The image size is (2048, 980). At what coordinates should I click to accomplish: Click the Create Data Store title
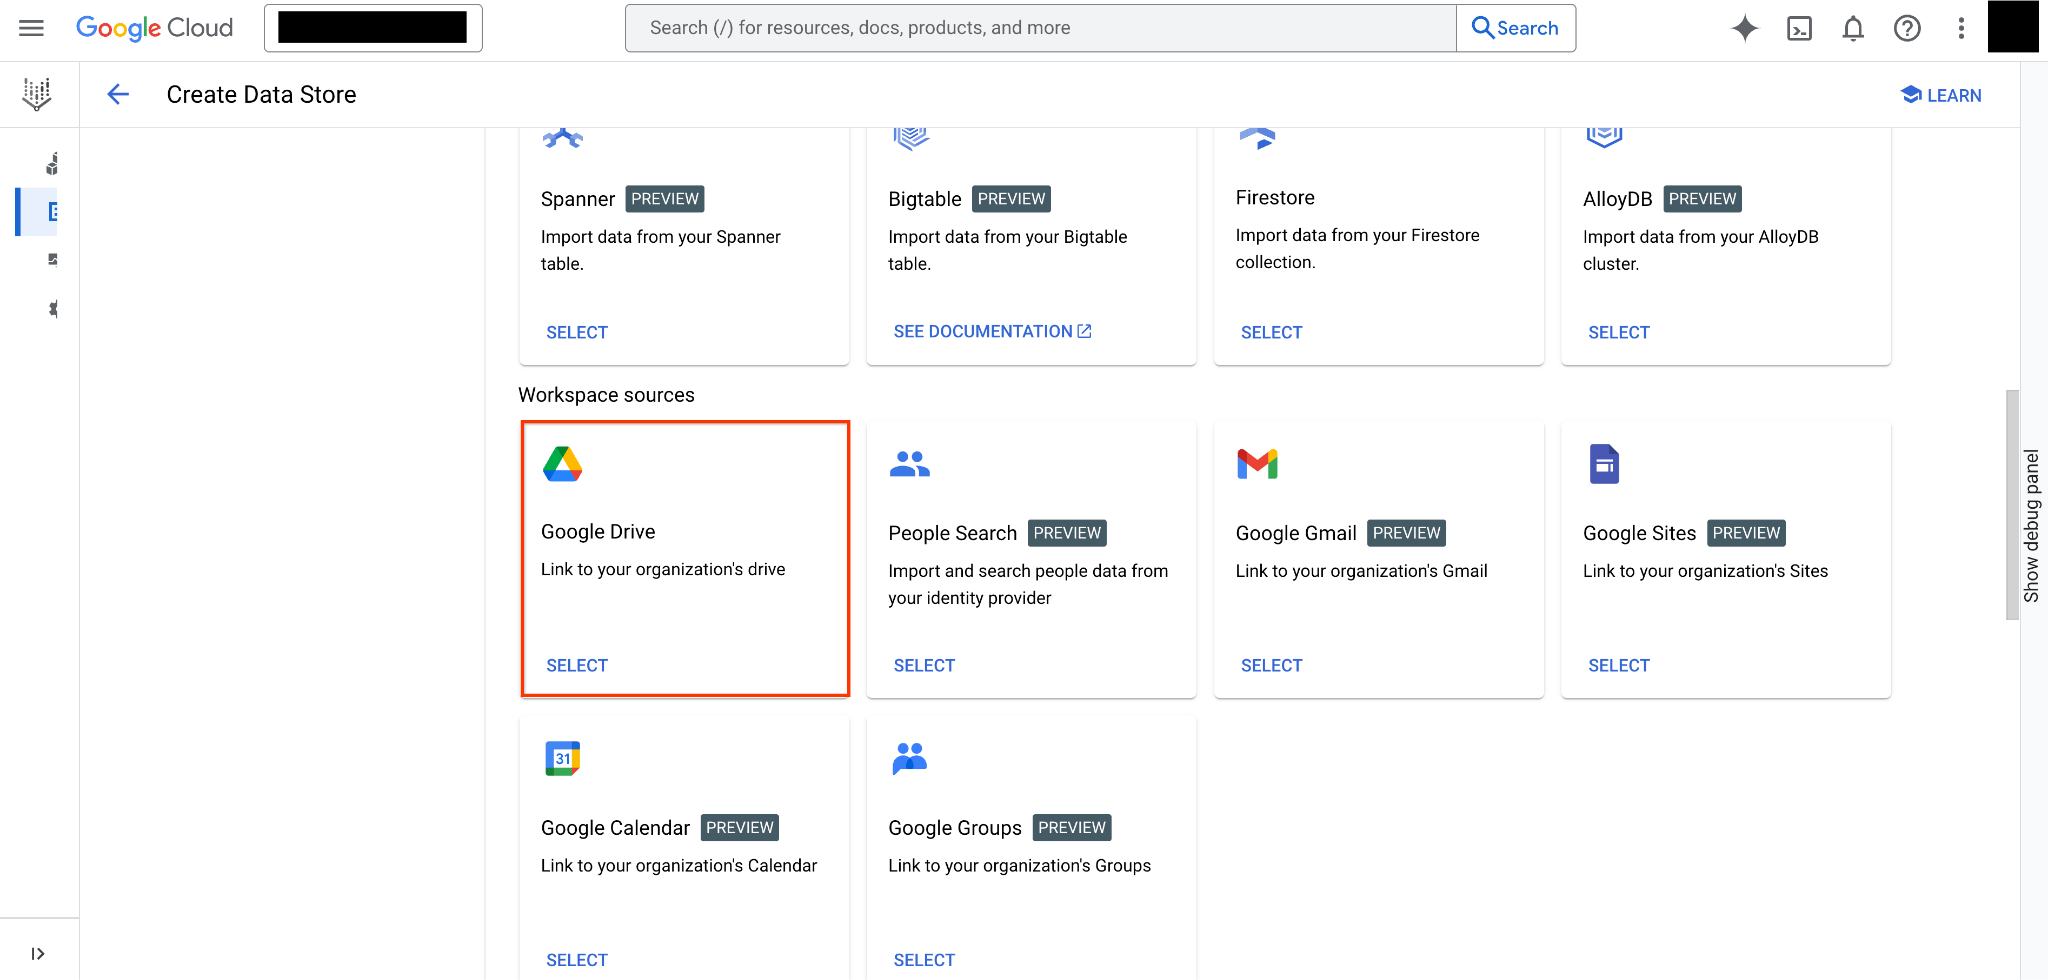[x=261, y=95]
